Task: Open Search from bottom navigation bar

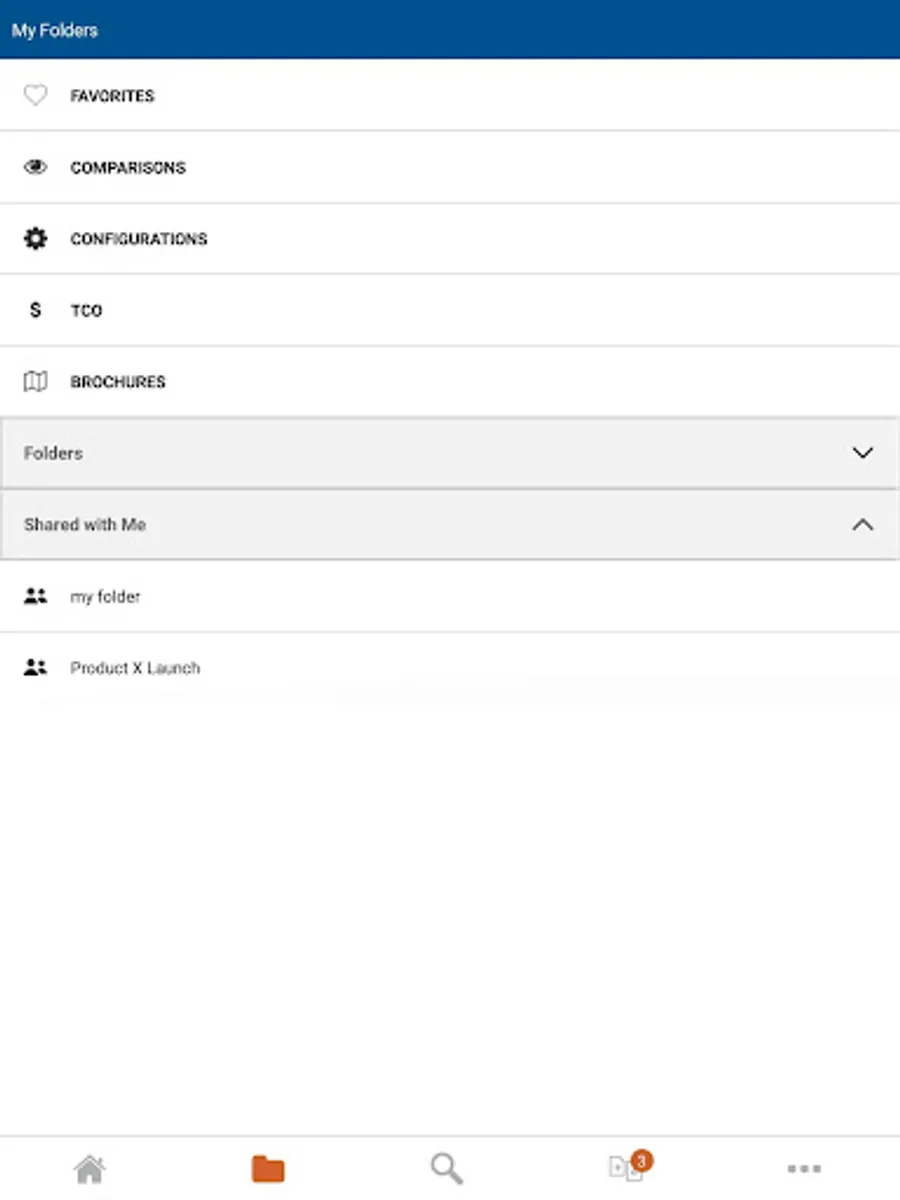Action: (x=446, y=1168)
